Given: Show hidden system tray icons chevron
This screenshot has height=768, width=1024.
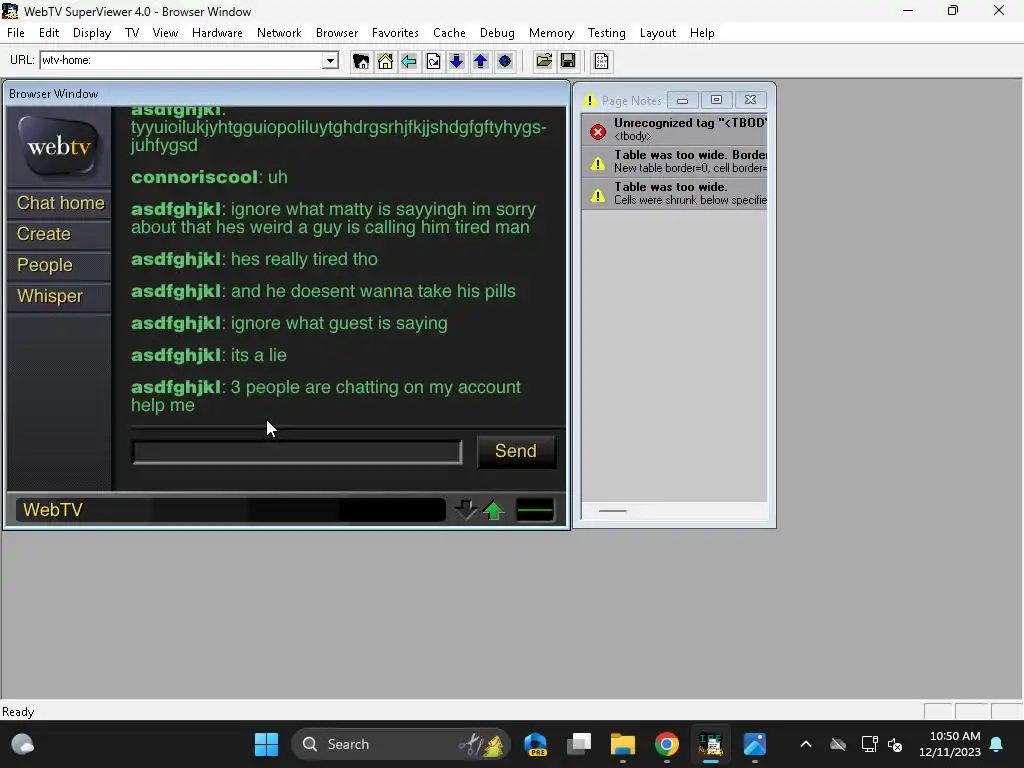Looking at the screenshot, I should coord(806,744).
